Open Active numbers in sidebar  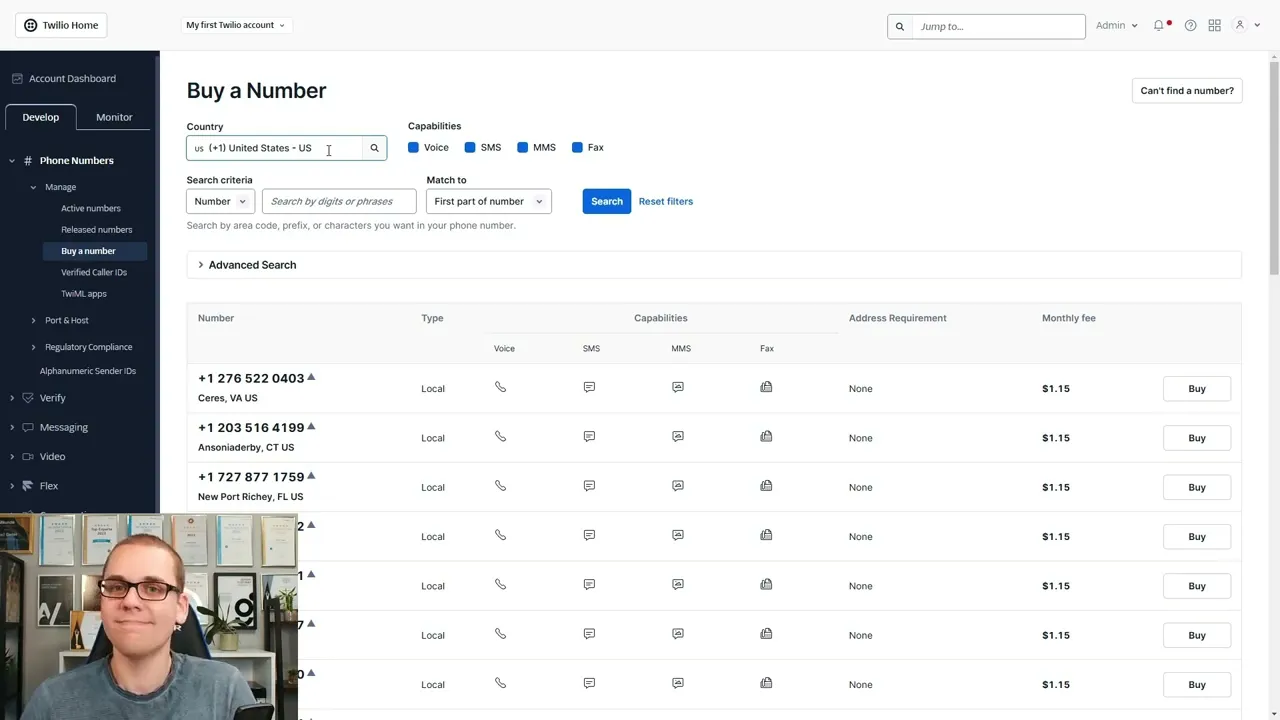(91, 208)
